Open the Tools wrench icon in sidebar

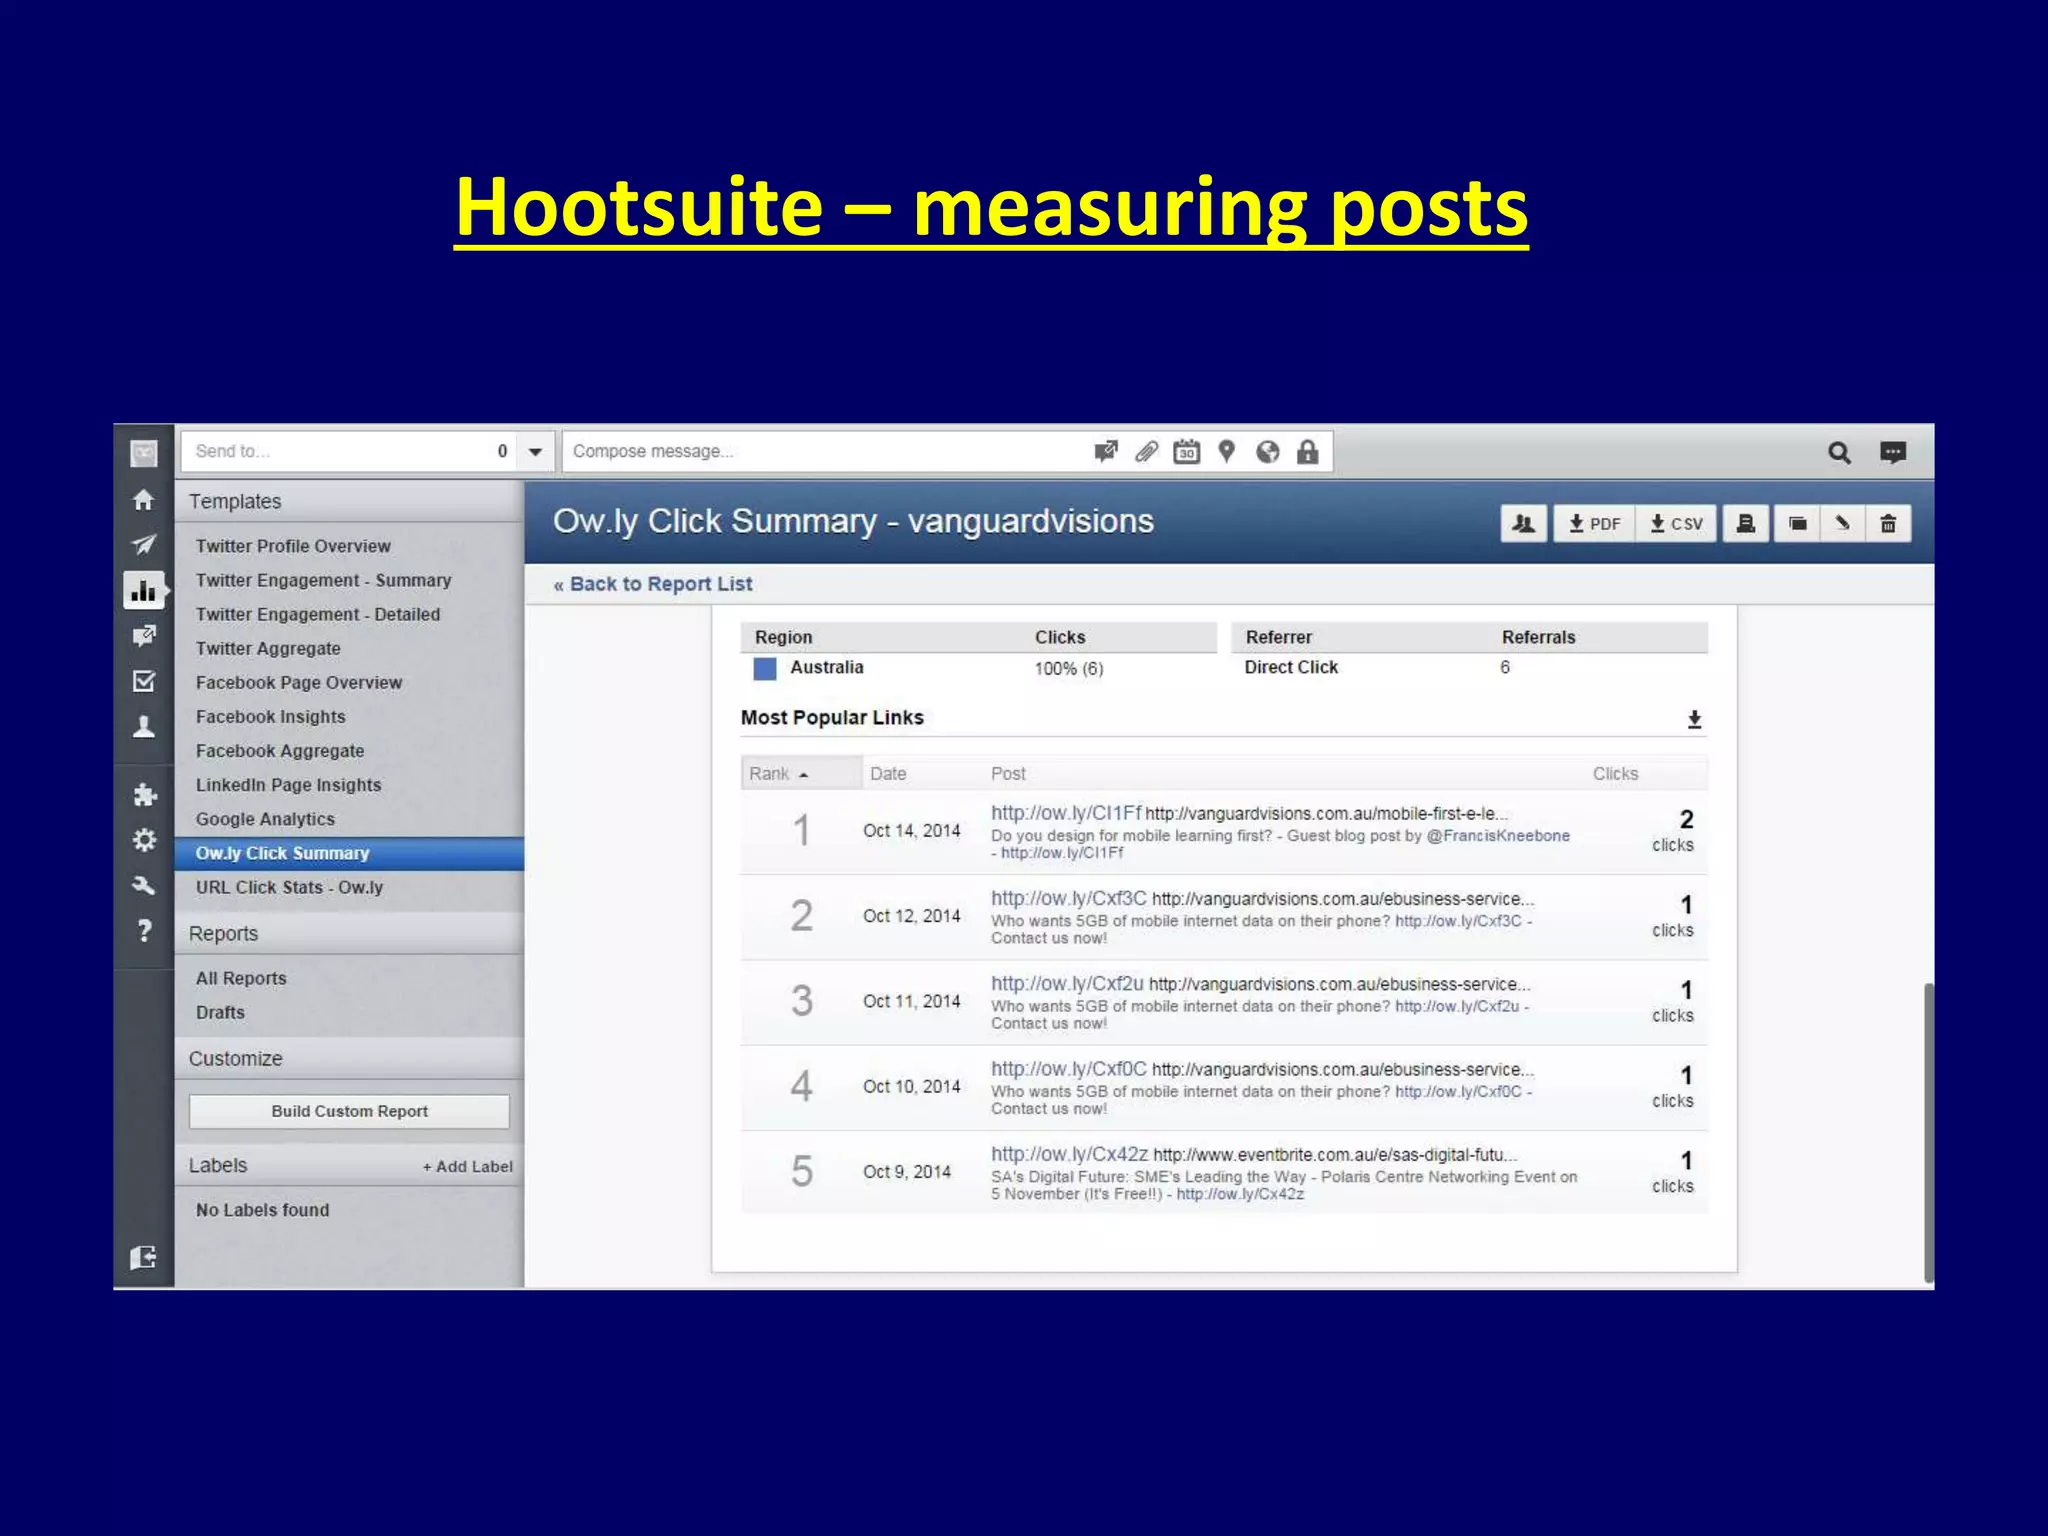[x=144, y=885]
